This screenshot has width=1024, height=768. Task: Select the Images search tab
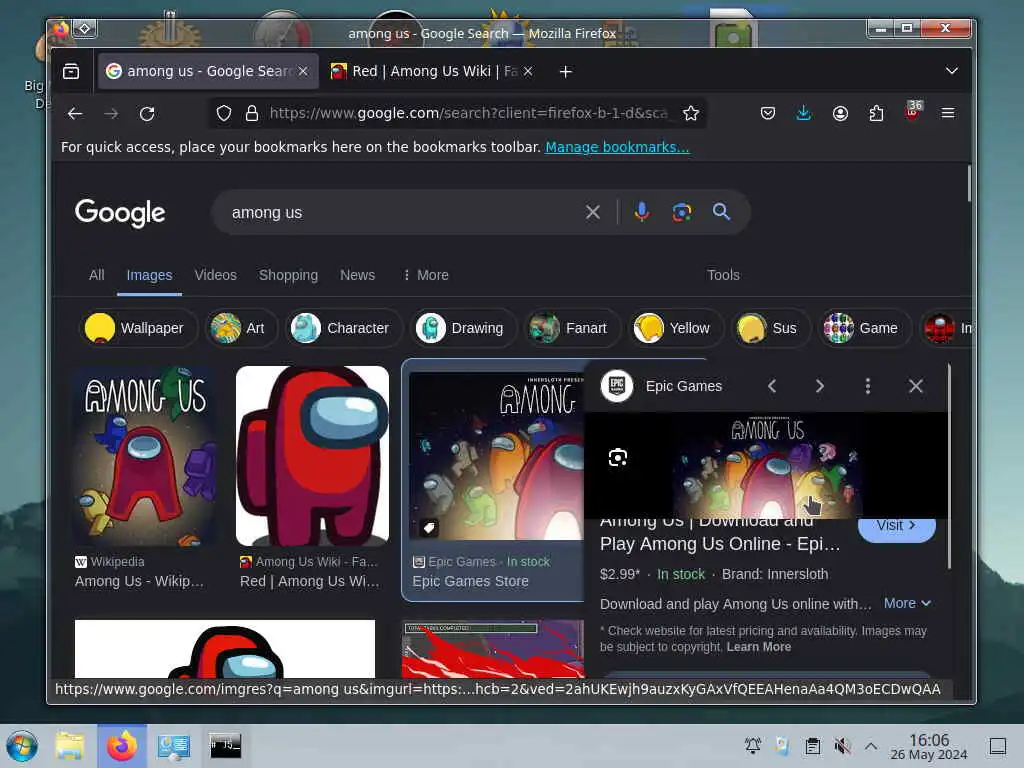[150, 275]
